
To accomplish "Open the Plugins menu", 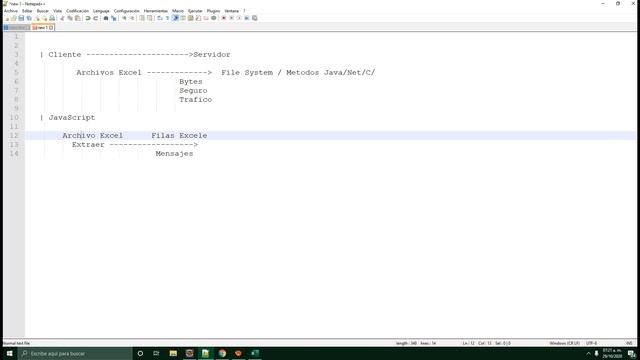I will pyautogui.click(x=213, y=11).
